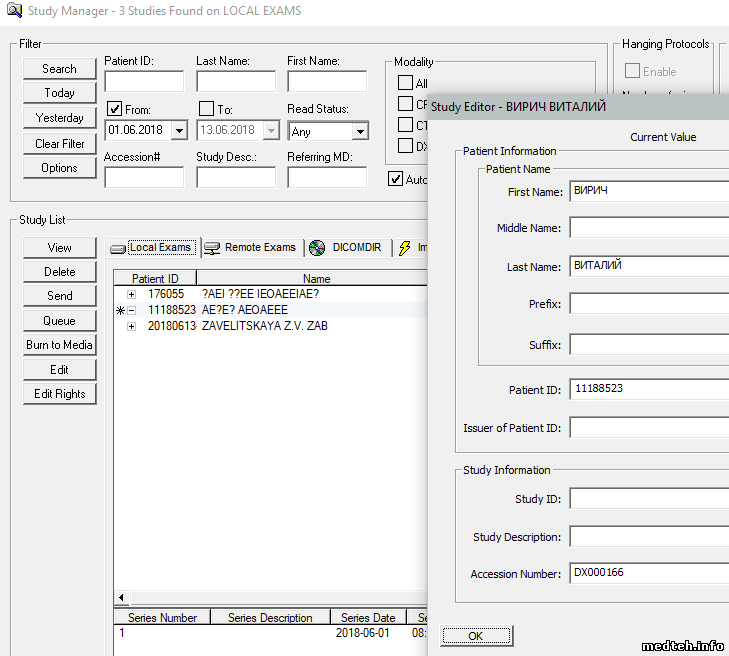Click the Remote Exams network computer icon
The width and height of the screenshot is (729, 656).
(212, 248)
